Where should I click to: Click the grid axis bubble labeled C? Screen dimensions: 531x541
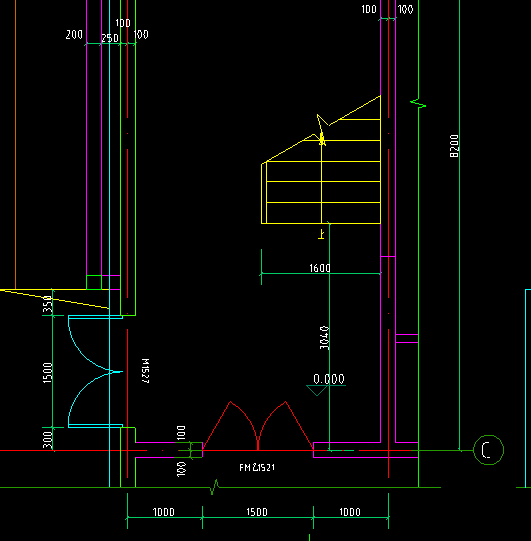(x=488, y=450)
